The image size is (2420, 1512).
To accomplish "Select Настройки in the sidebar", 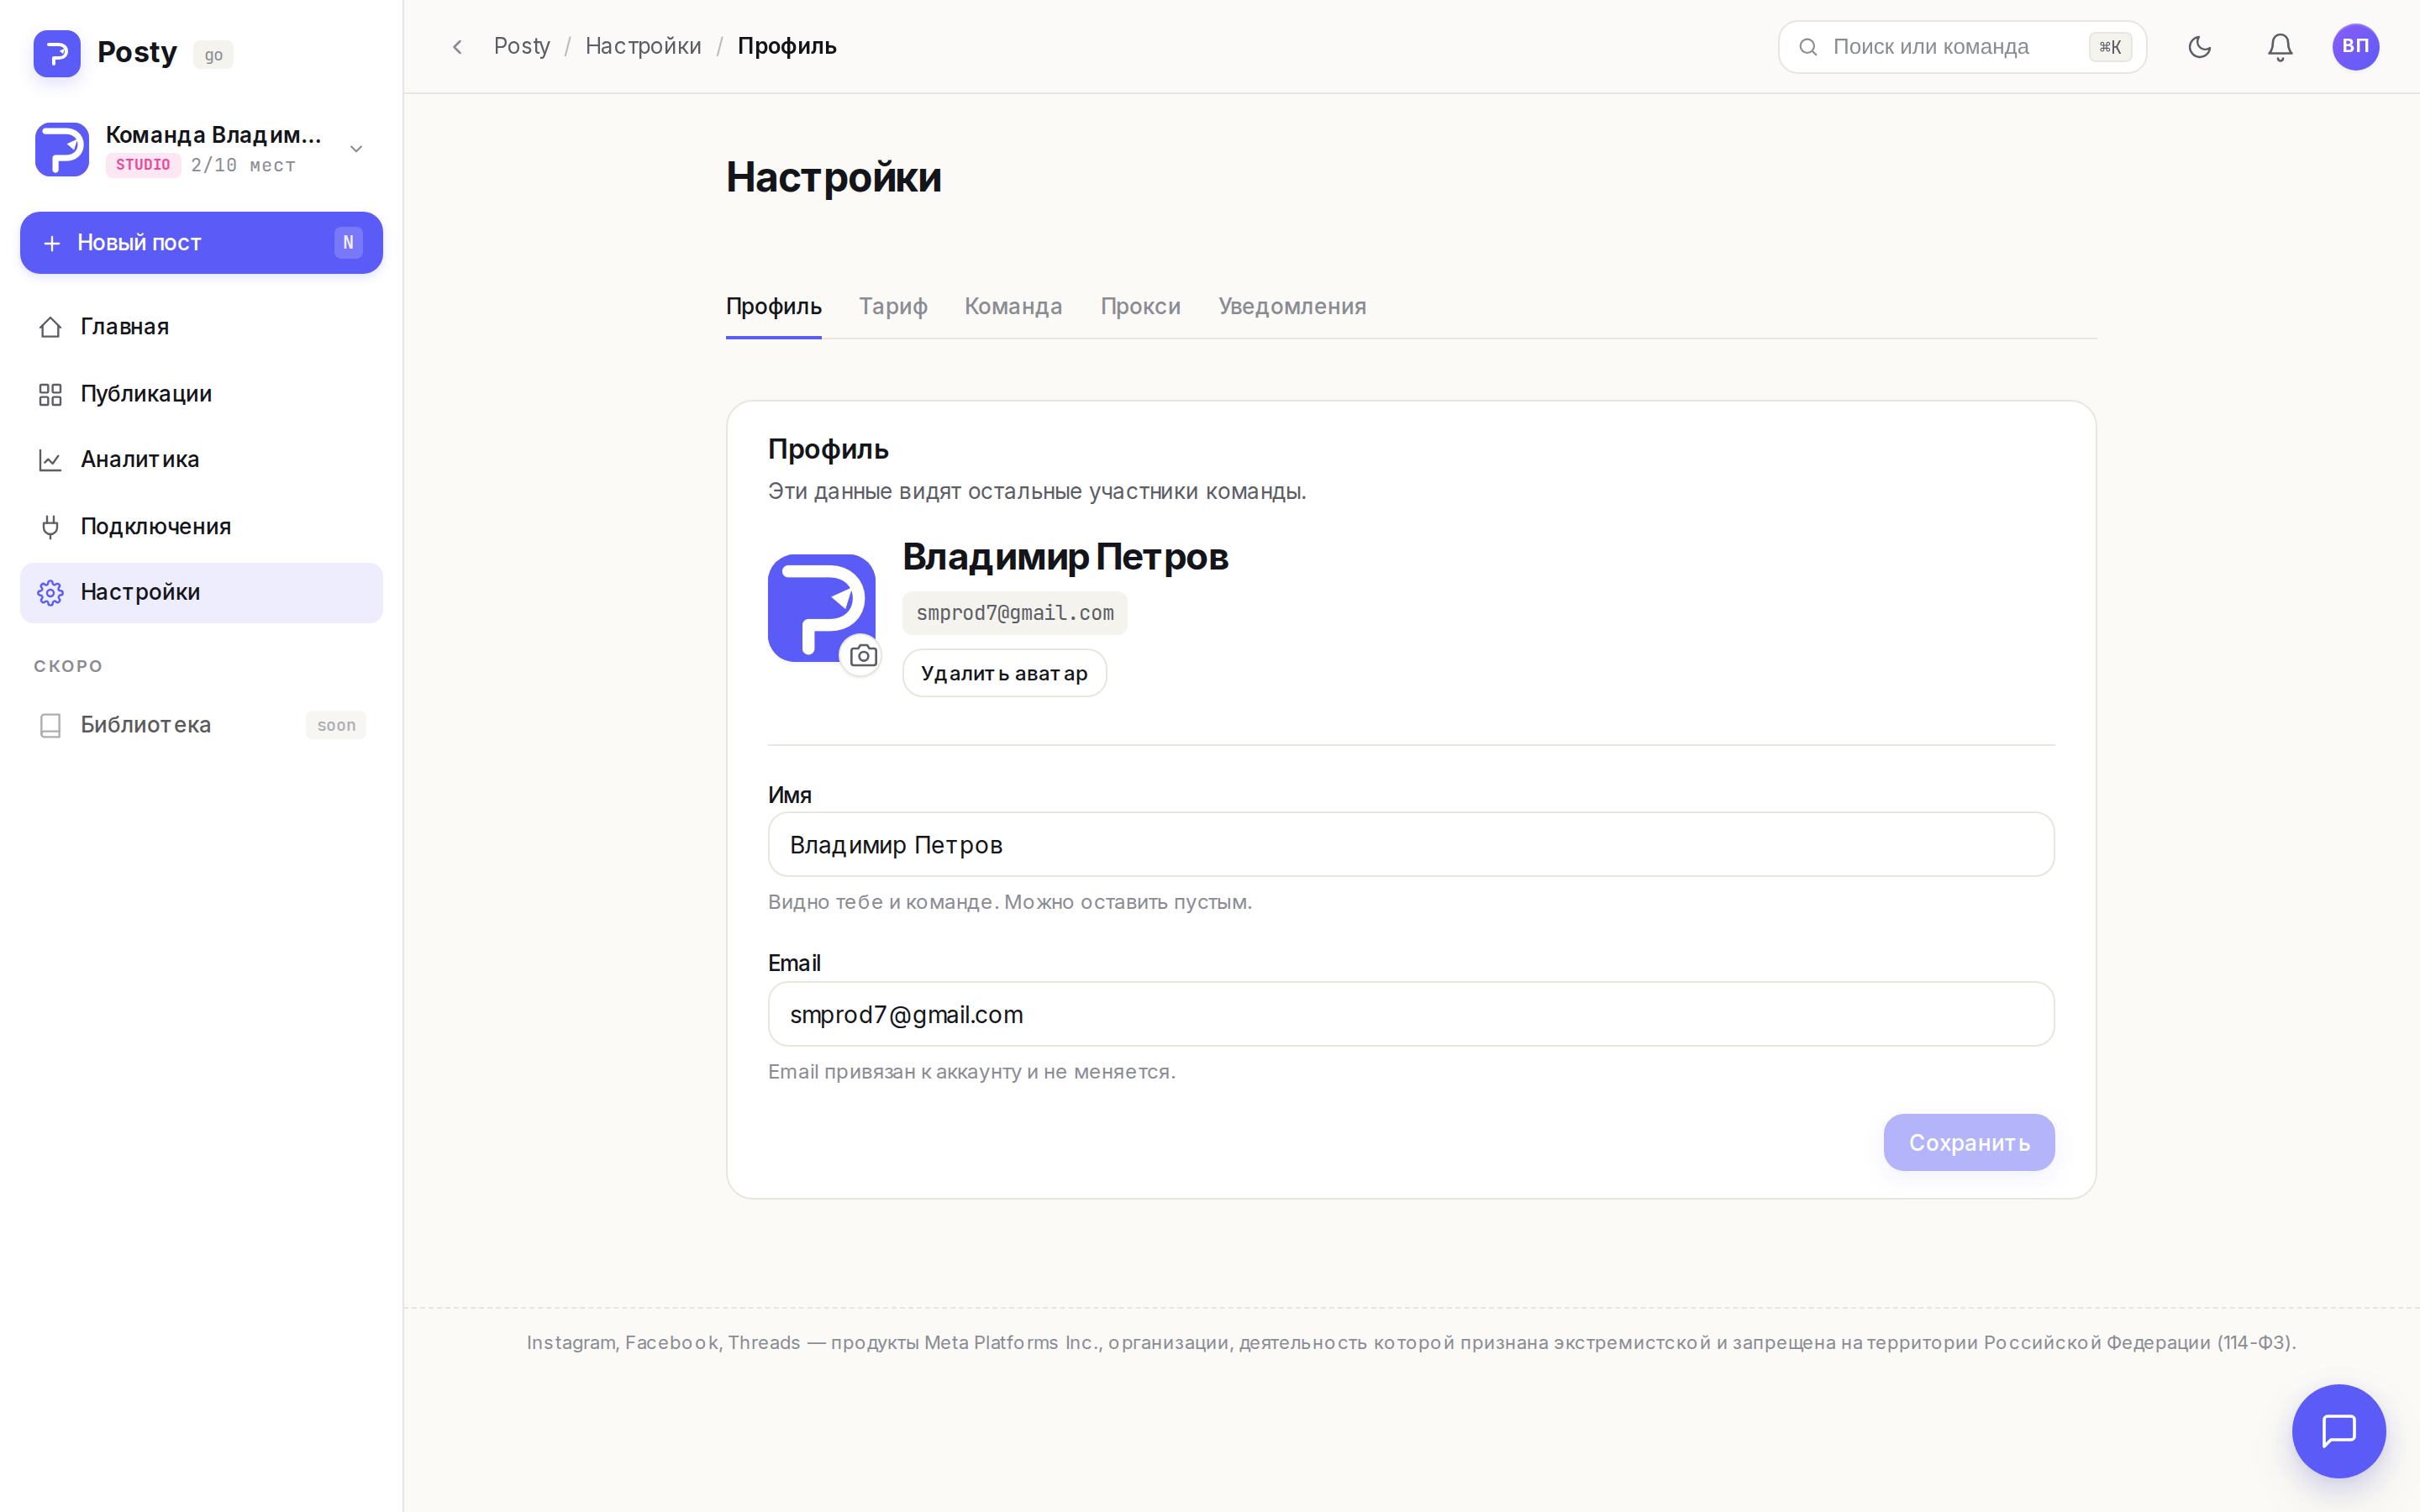I will pyautogui.click(x=201, y=593).
